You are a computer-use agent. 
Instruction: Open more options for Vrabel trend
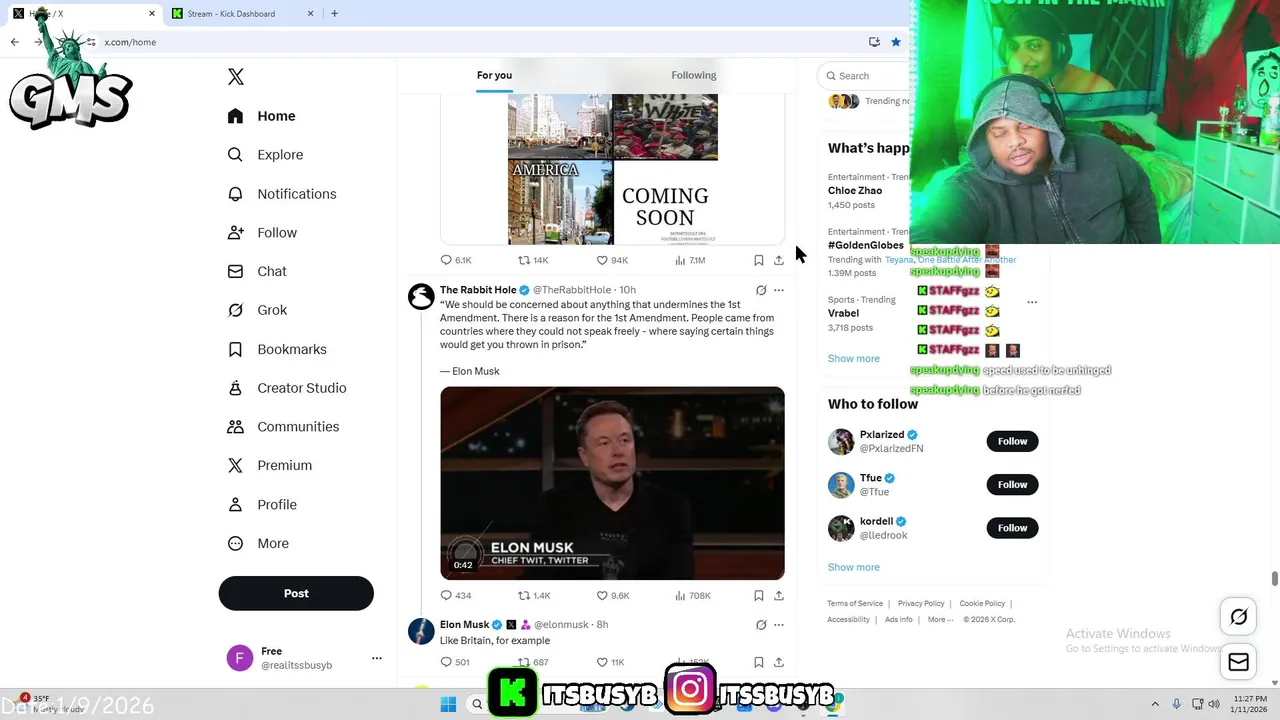tap(1032, 301)
